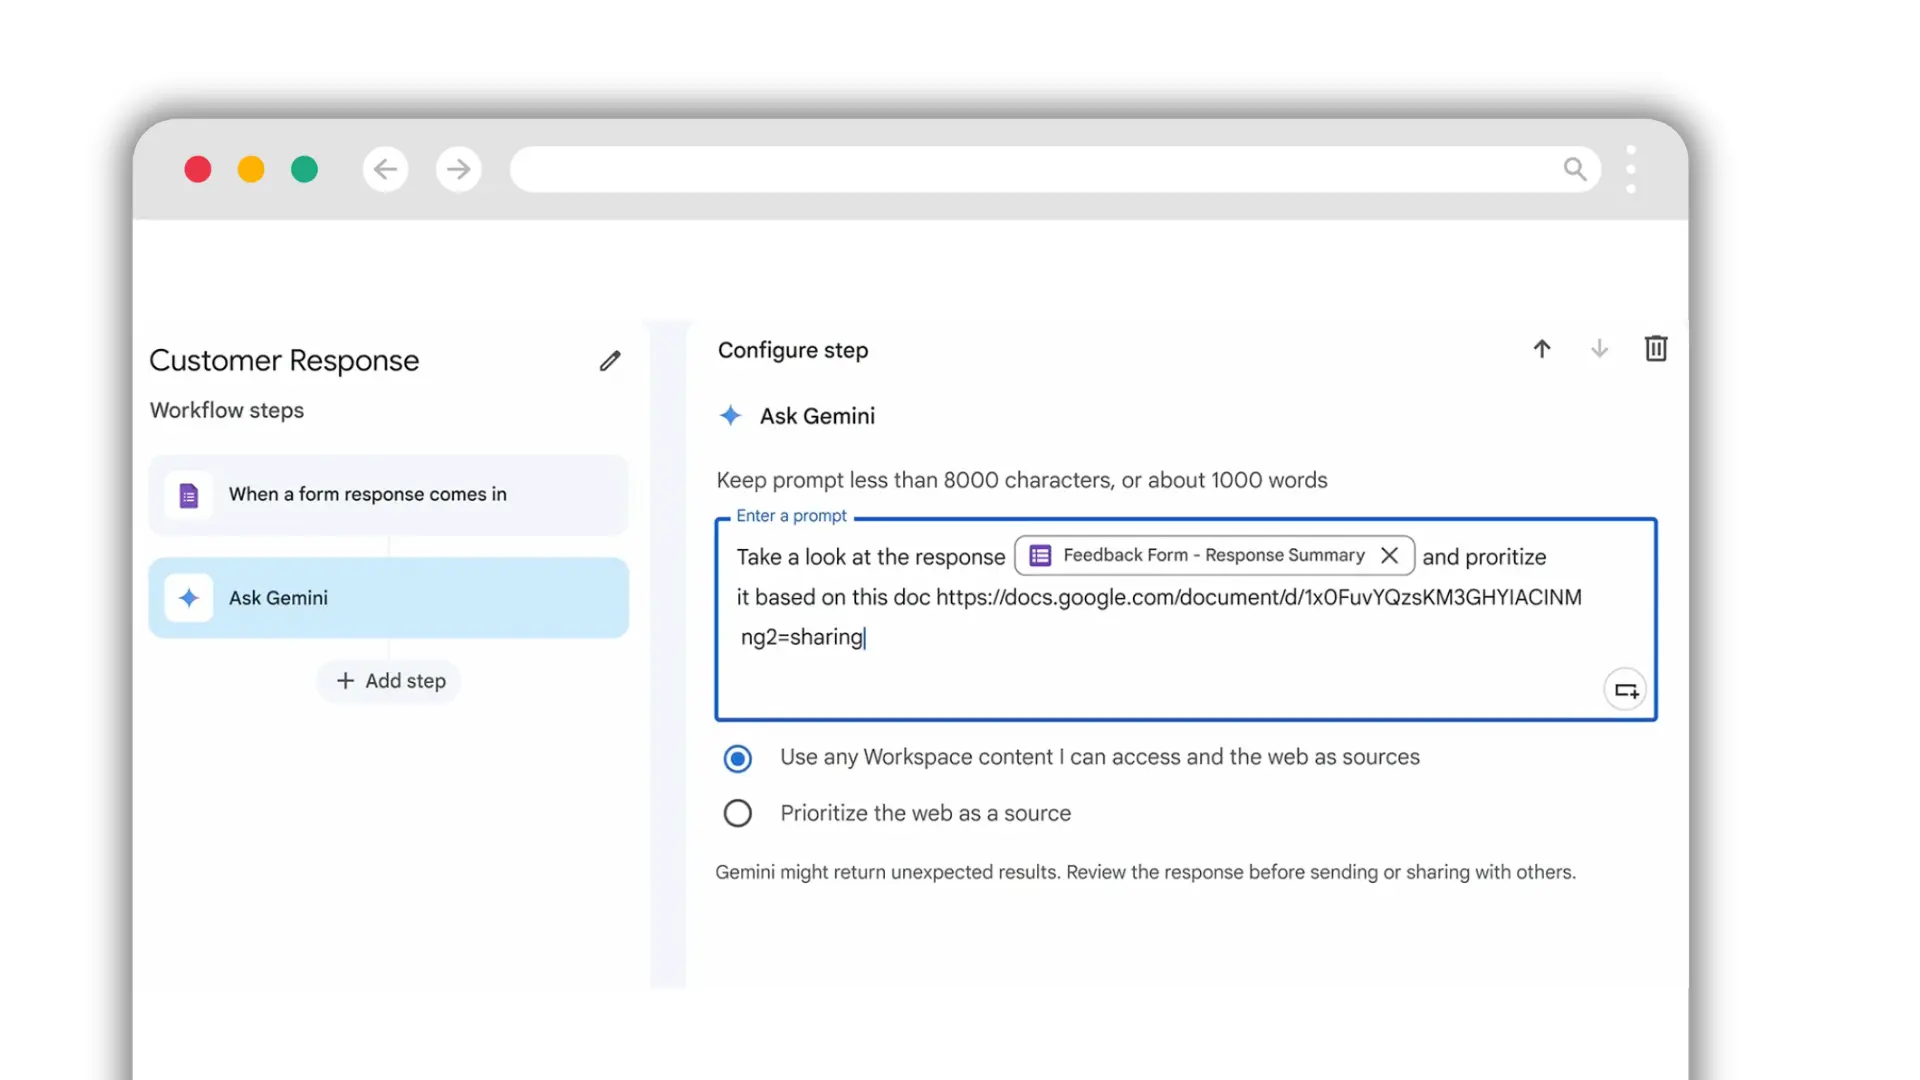Click the browser address bar field

tap(1055, 169)
